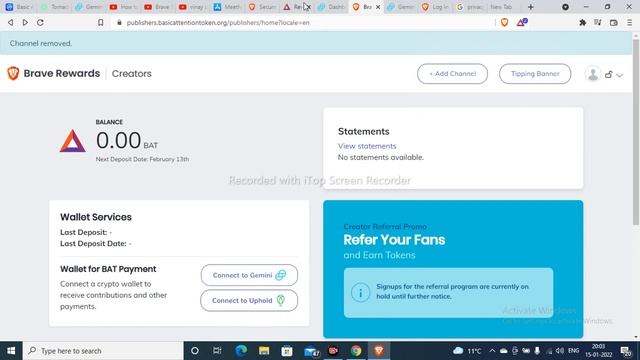The image size is (640, 360).
Task: Switch to the Log In tab
Action: tap(436, 7)
